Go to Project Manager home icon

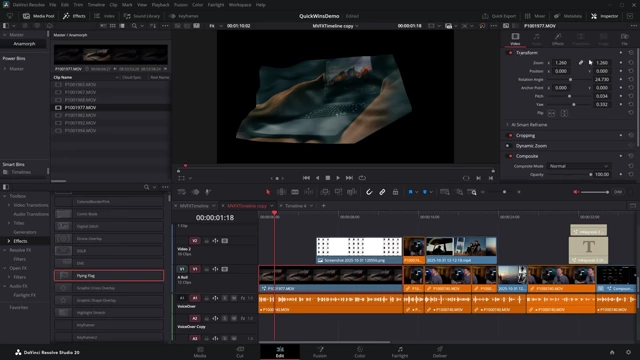(x=612, y=352)
